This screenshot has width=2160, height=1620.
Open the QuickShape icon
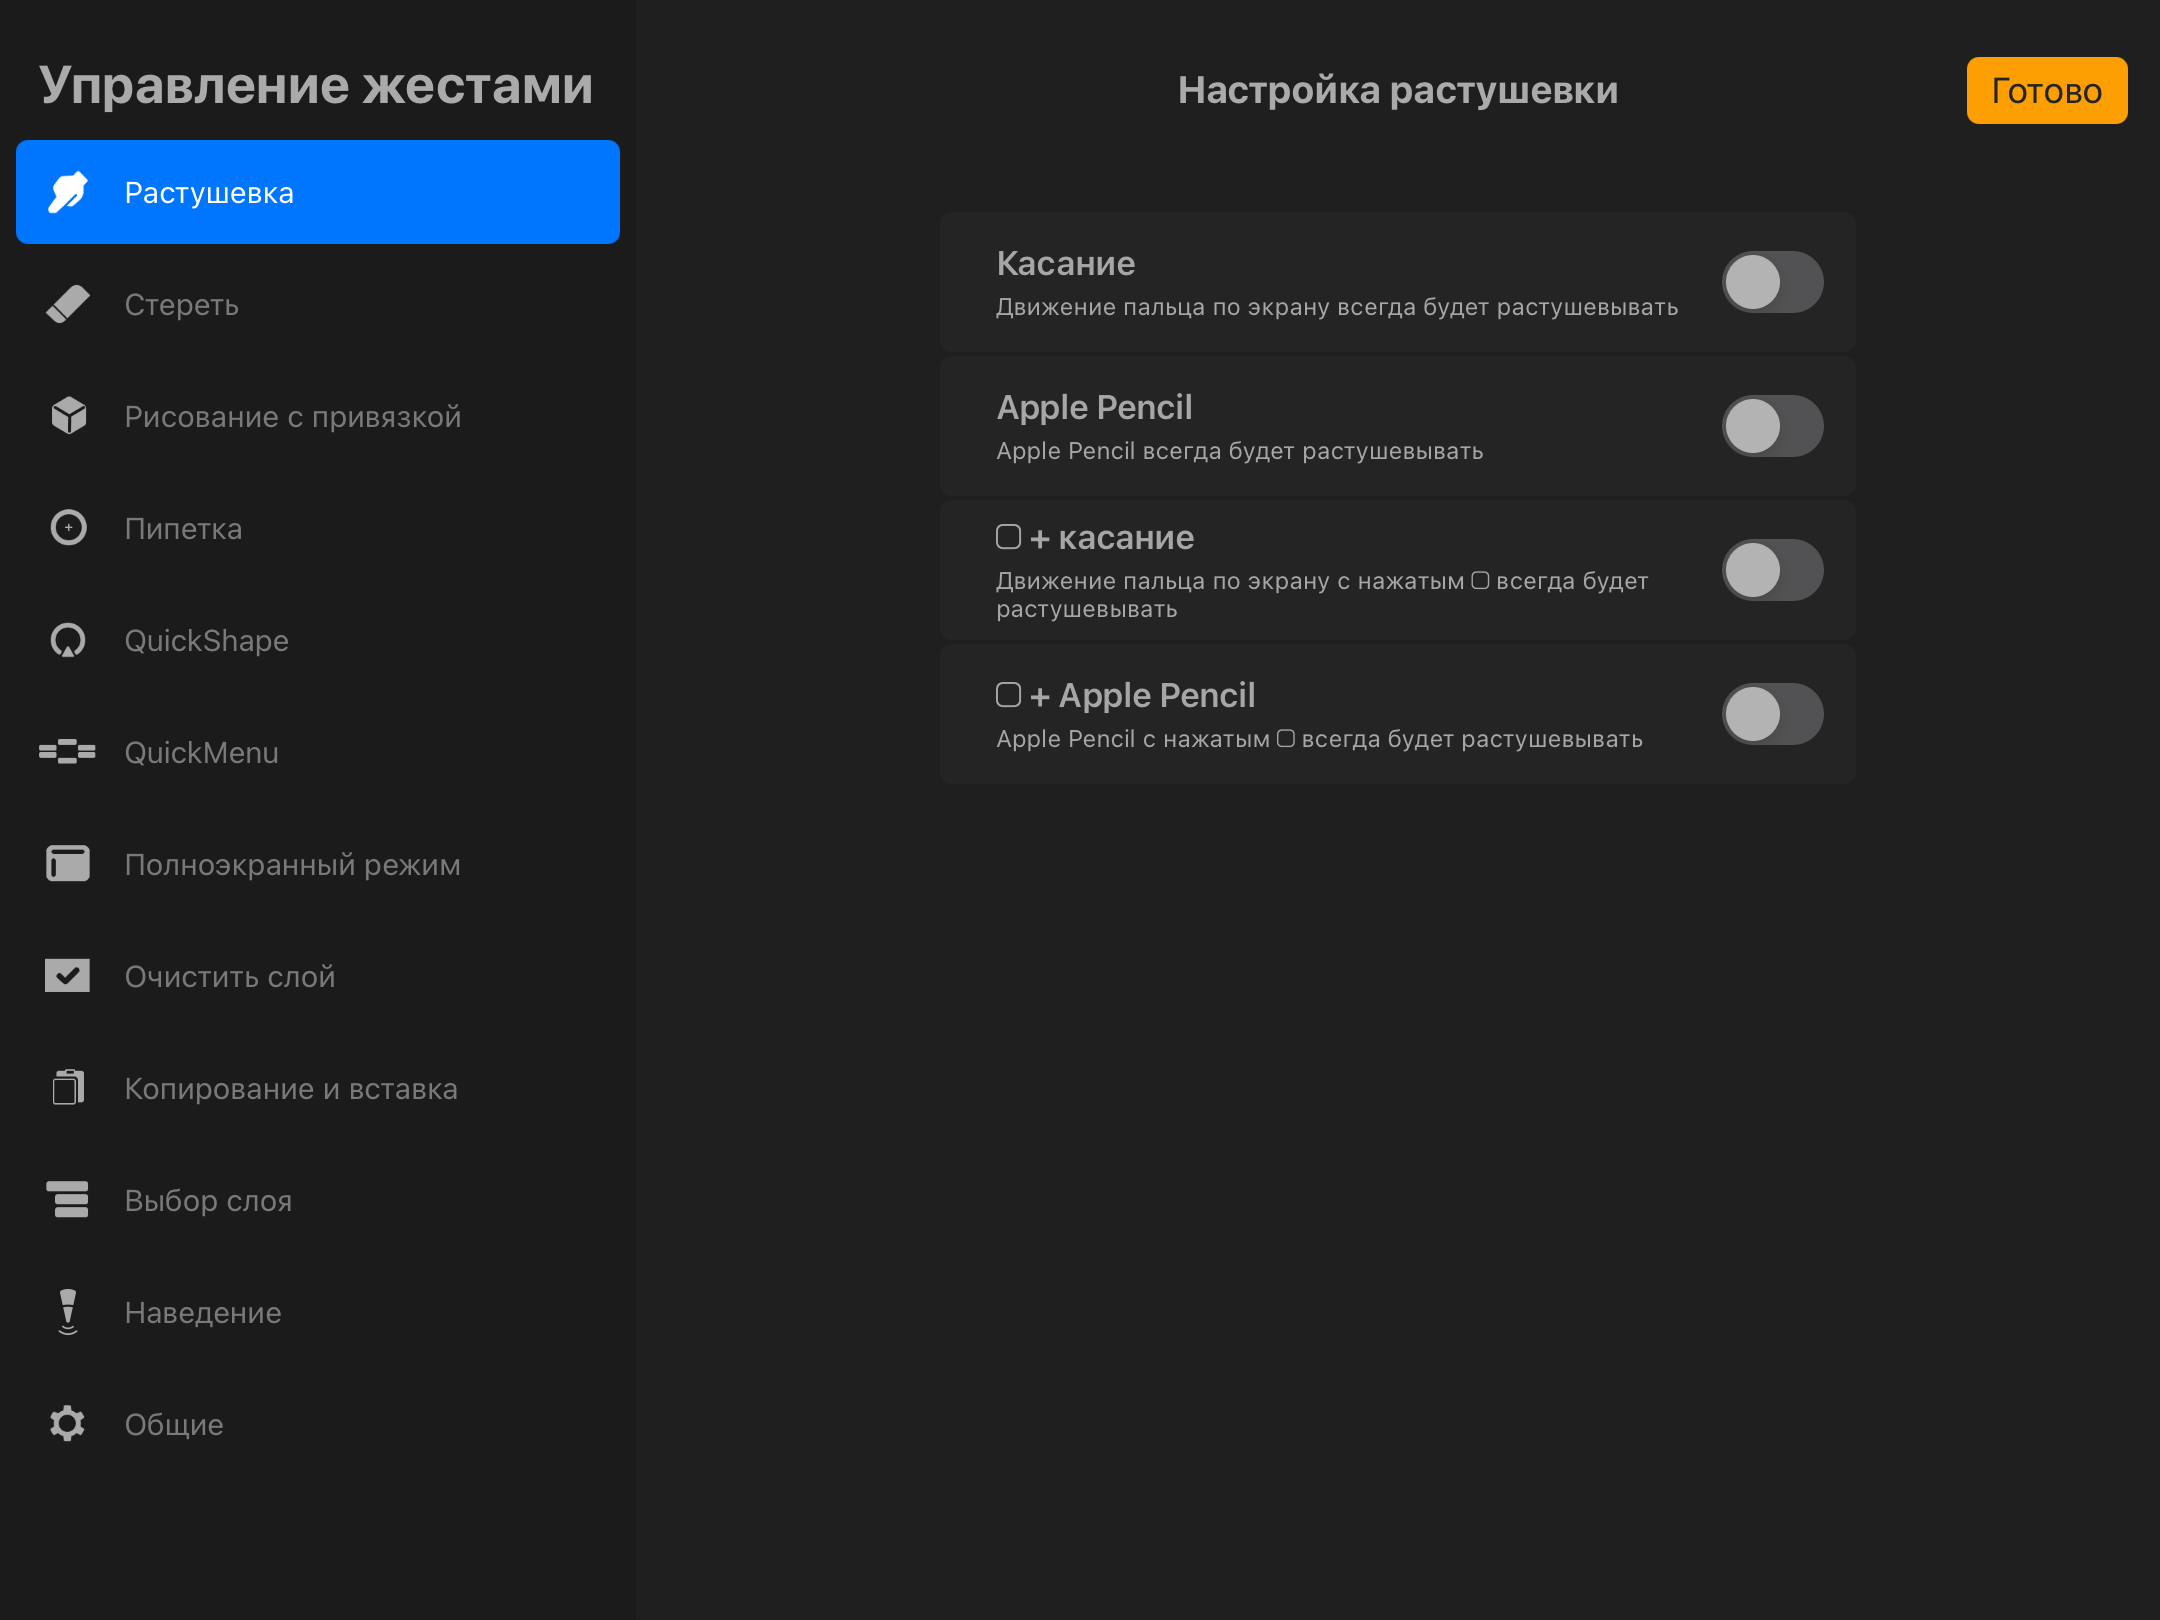[68, 640]
